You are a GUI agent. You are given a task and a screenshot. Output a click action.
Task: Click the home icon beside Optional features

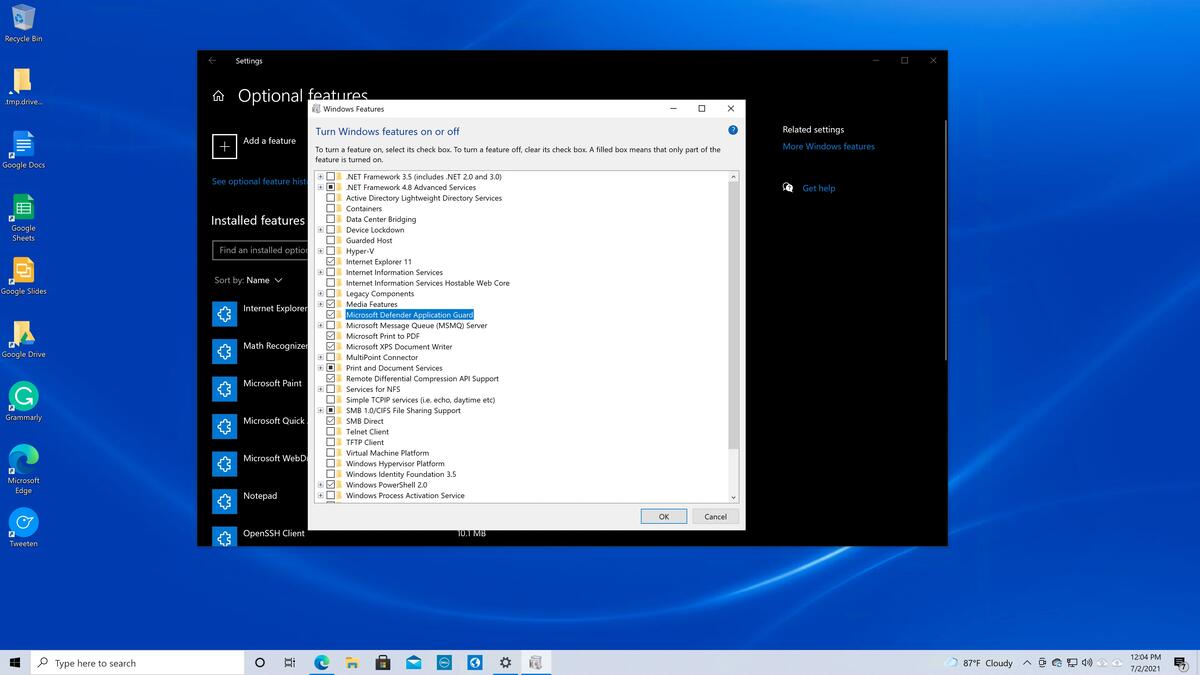[x=219, y=96]
